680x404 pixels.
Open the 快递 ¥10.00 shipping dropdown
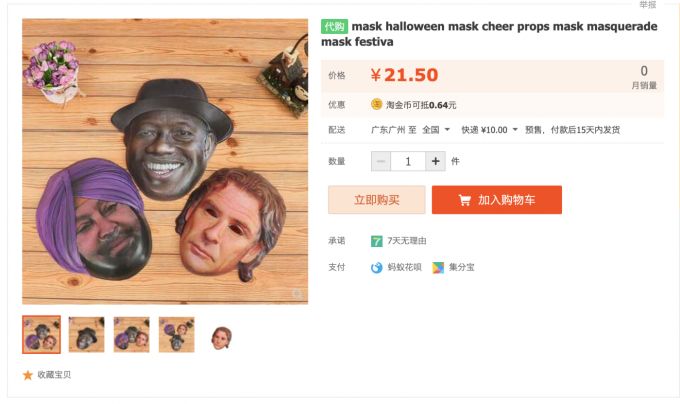pos(490,130)
